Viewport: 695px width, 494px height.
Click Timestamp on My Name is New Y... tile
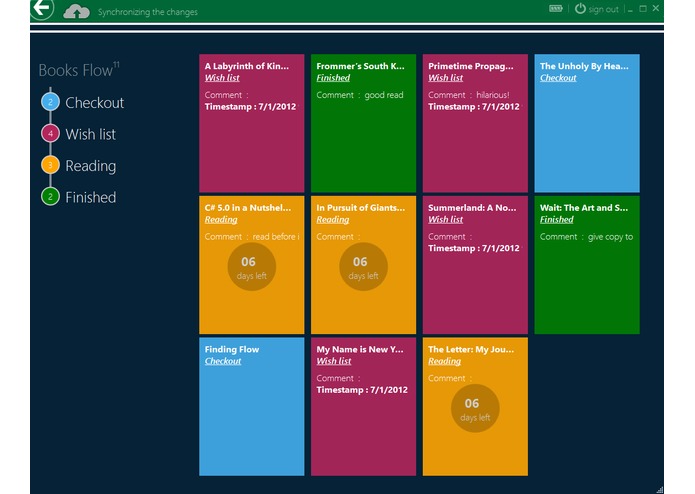(362, 390)
